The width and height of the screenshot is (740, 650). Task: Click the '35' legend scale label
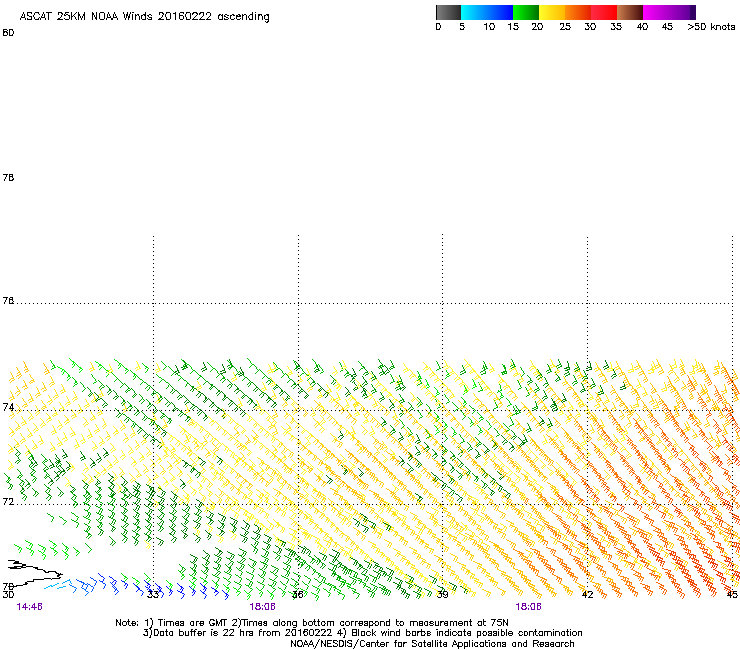tap(616, 27)
